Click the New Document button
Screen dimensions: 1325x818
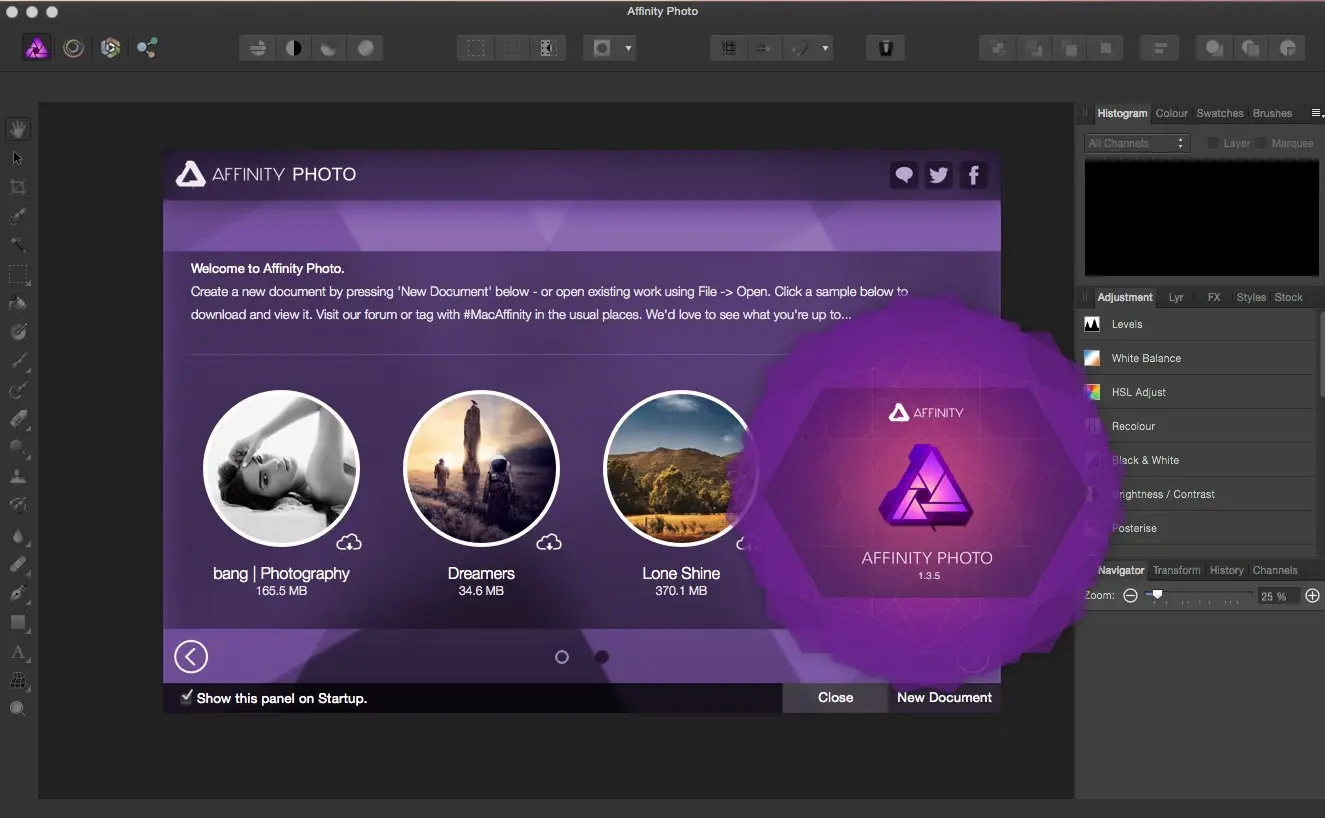pyautogui.click(x=944, y=698)
